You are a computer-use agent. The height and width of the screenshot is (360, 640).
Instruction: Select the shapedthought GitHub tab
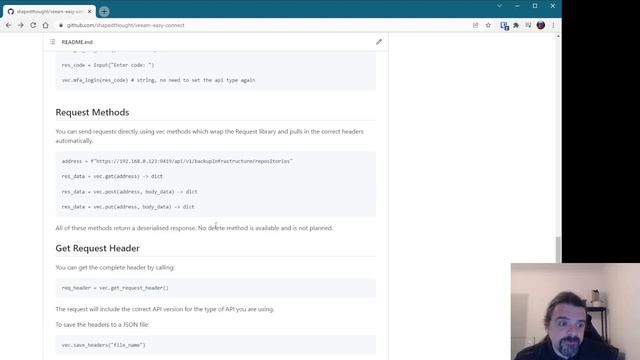click(x=49, y=12)
